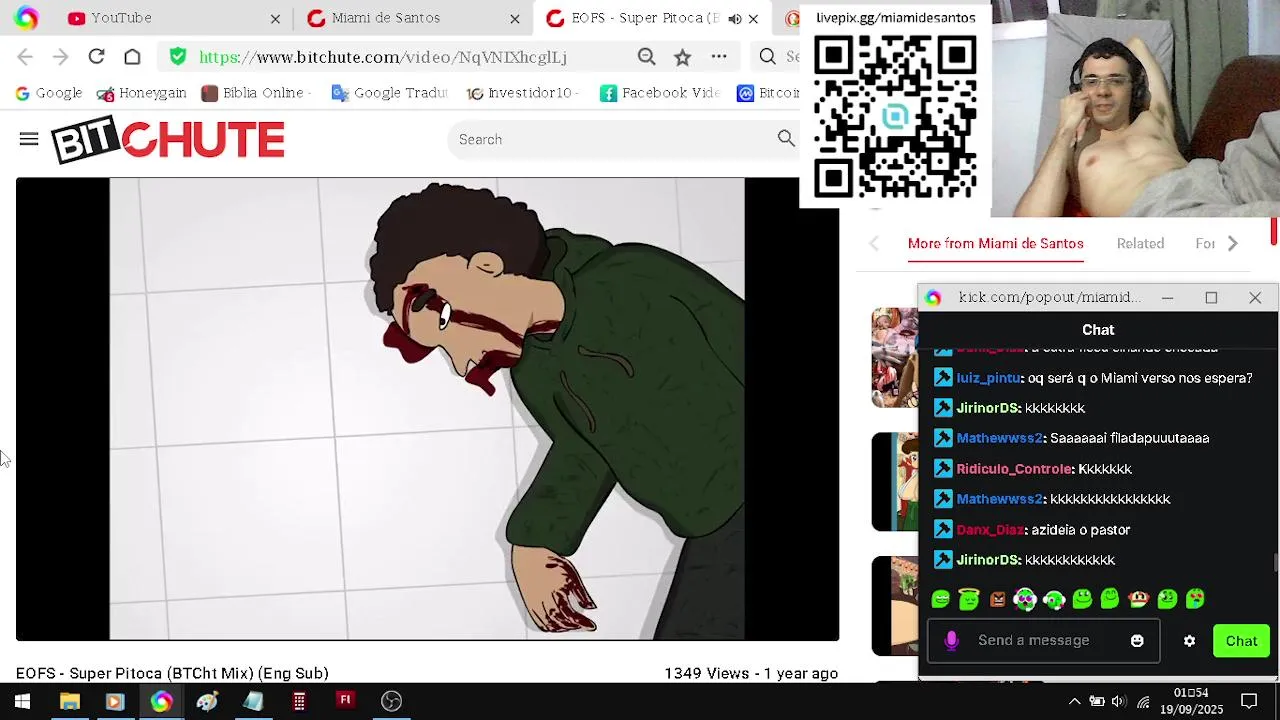Screen dimensions: 1280x720
Task: Go to browser home page icon
Action: (132, 57)
